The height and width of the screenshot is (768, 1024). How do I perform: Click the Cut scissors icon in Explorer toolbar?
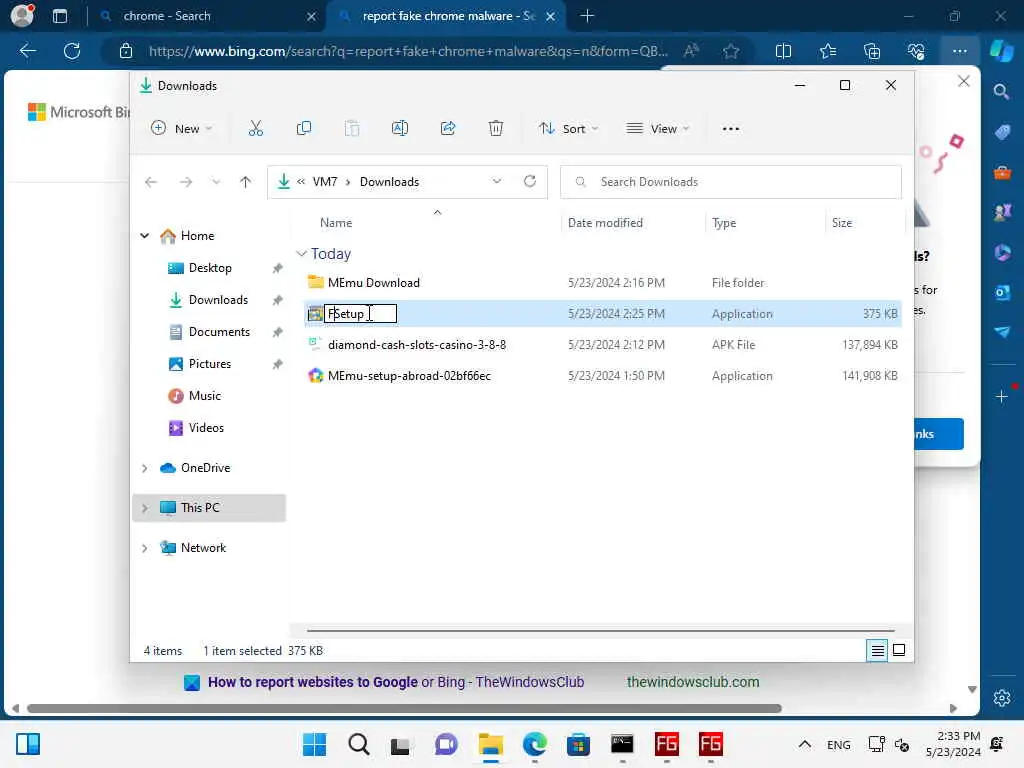point(255,129)
